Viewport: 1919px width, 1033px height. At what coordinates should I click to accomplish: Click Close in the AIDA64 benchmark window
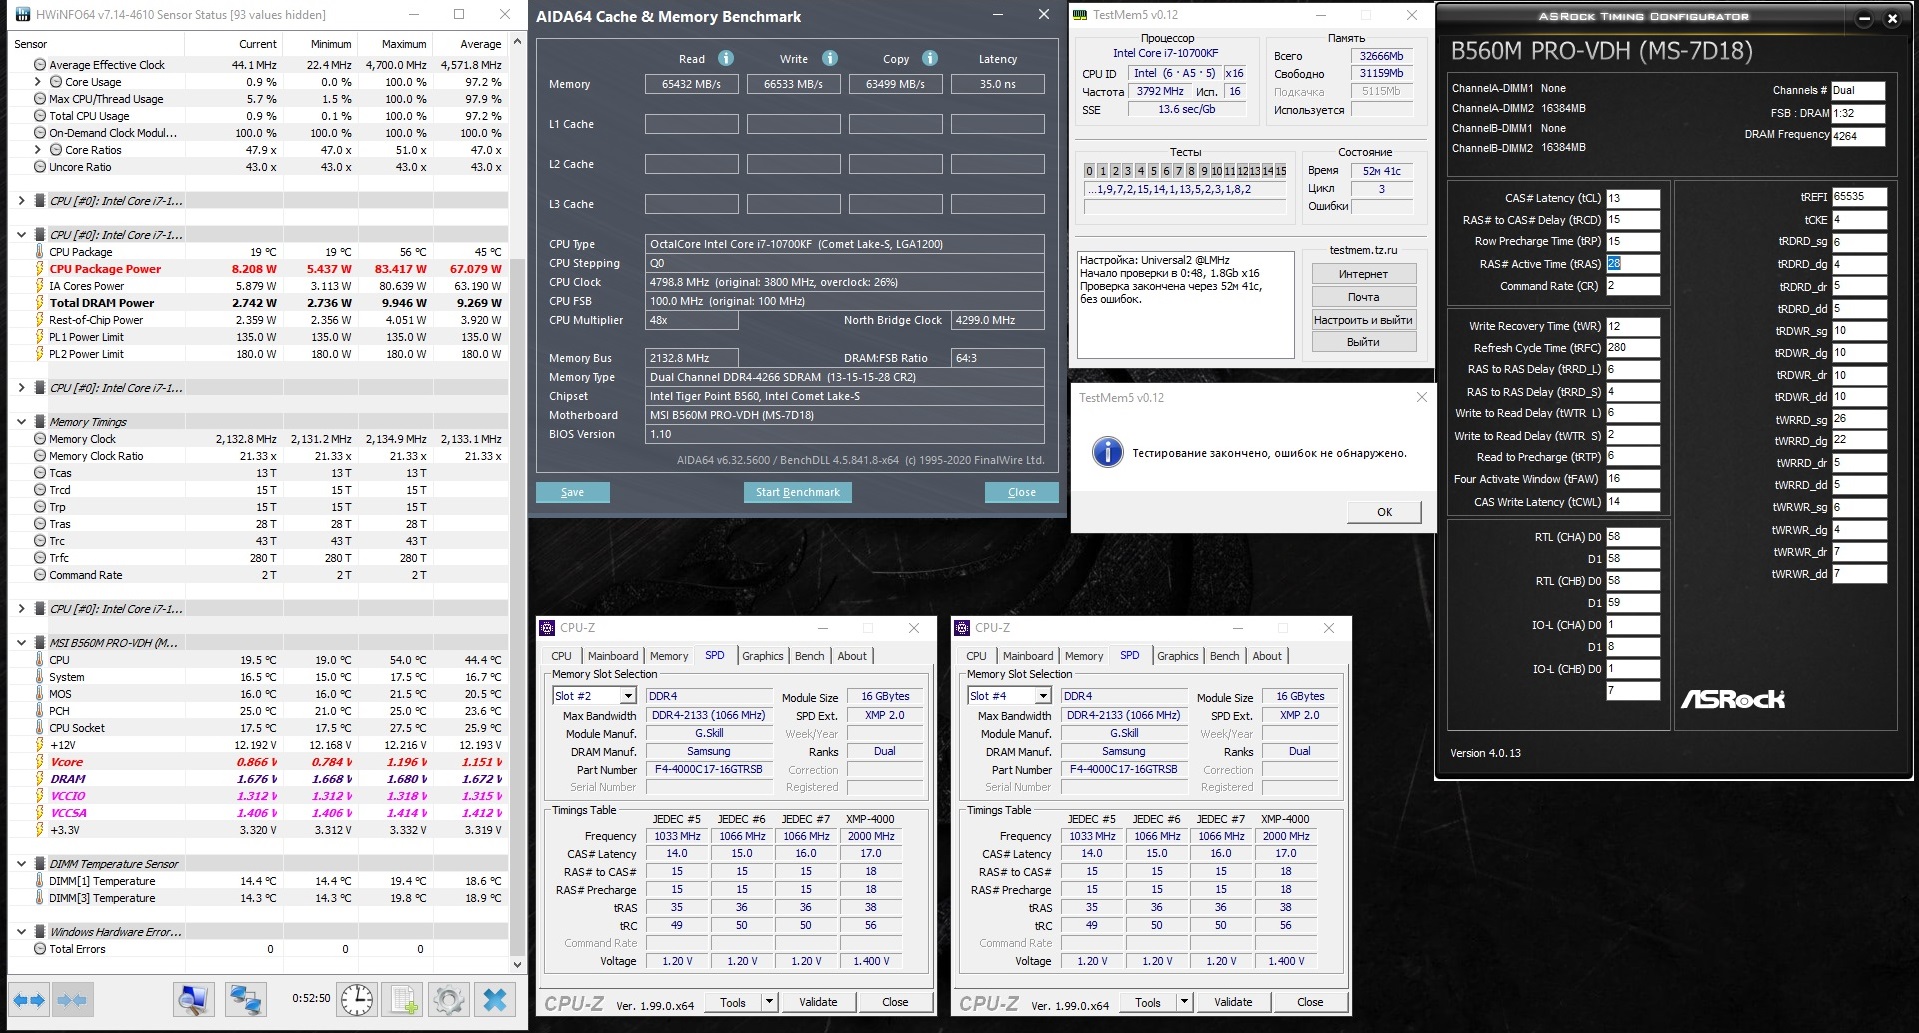click(x=1022, y=492)
